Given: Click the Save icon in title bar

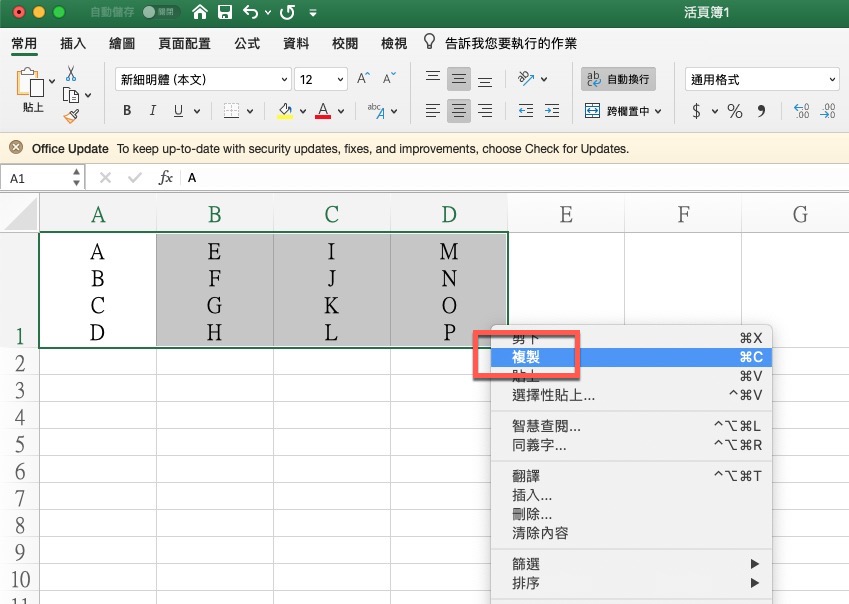Looking at the screenshot, I should (x=225, y=13).
